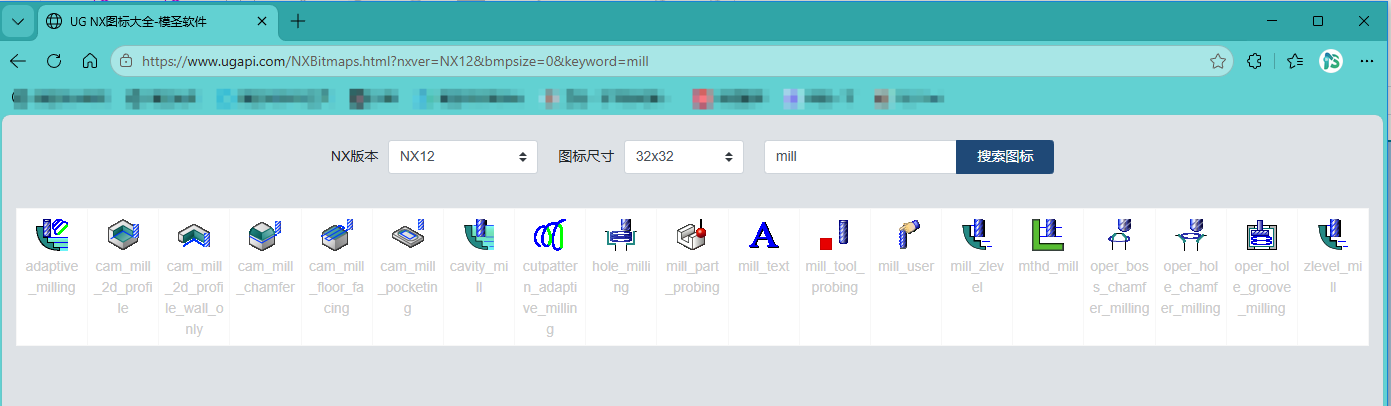Select the mill_user icon
The height and width of the screenshot is (406, 1391).
pos(906,235)
